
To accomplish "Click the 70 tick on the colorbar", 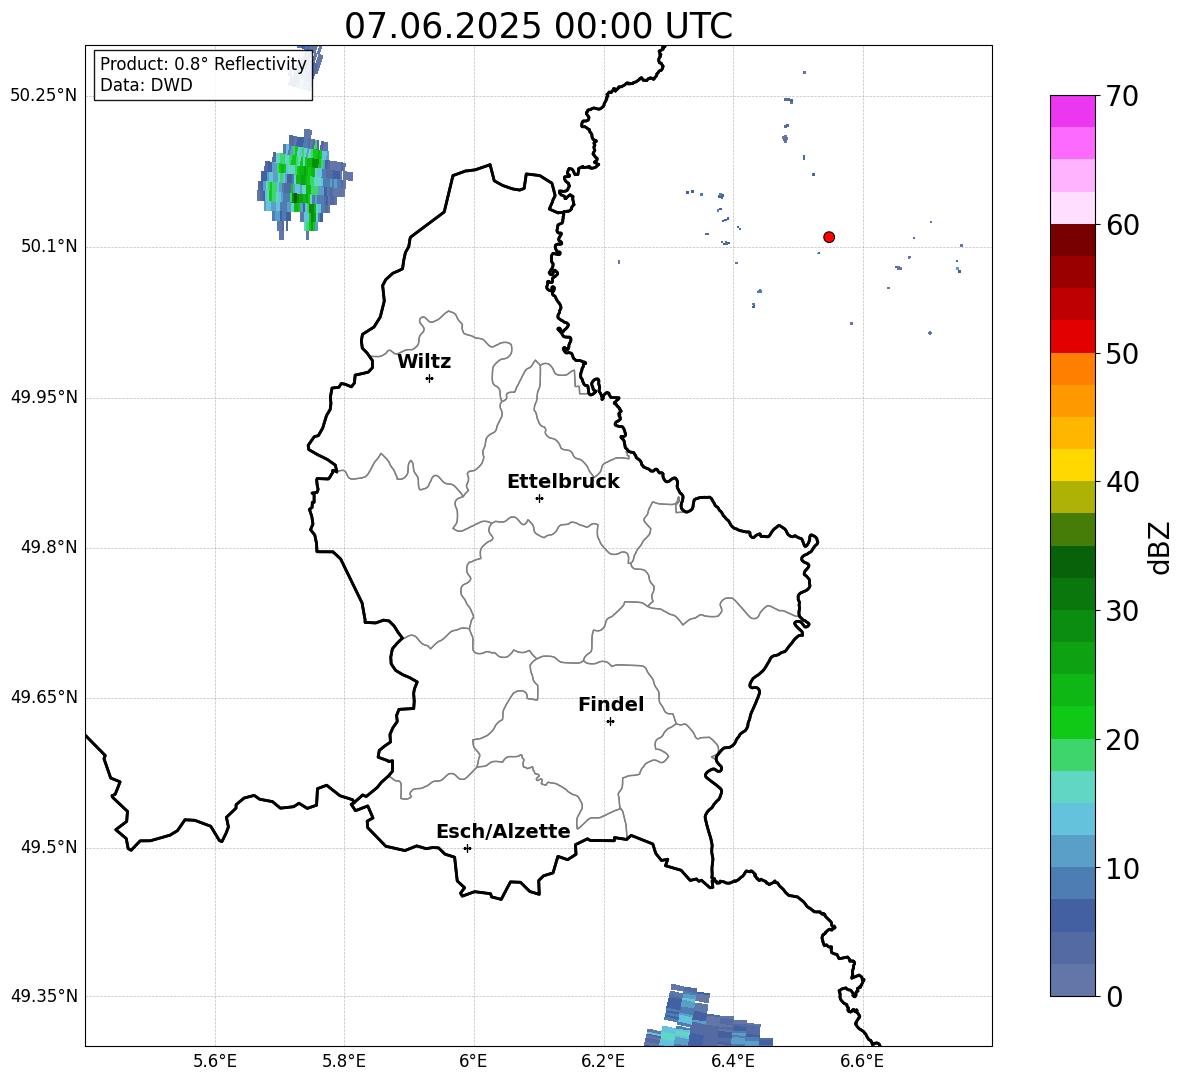I will [x=1122, y=96].
